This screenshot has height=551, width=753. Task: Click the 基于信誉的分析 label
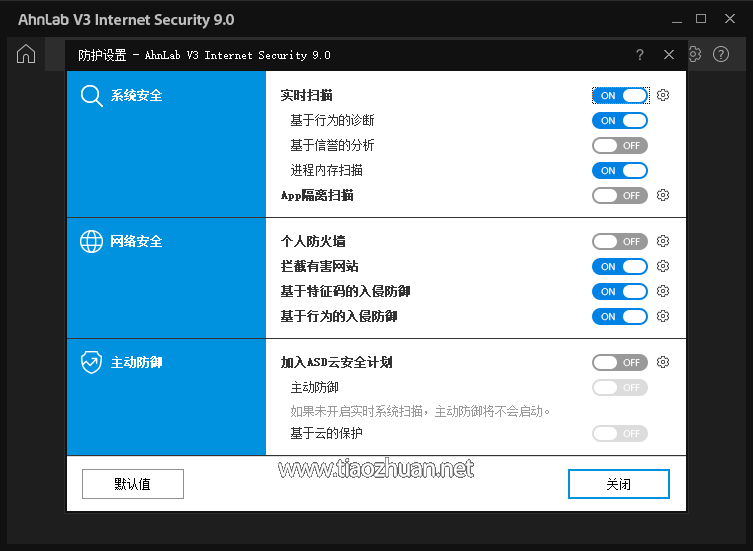(332, 146)
